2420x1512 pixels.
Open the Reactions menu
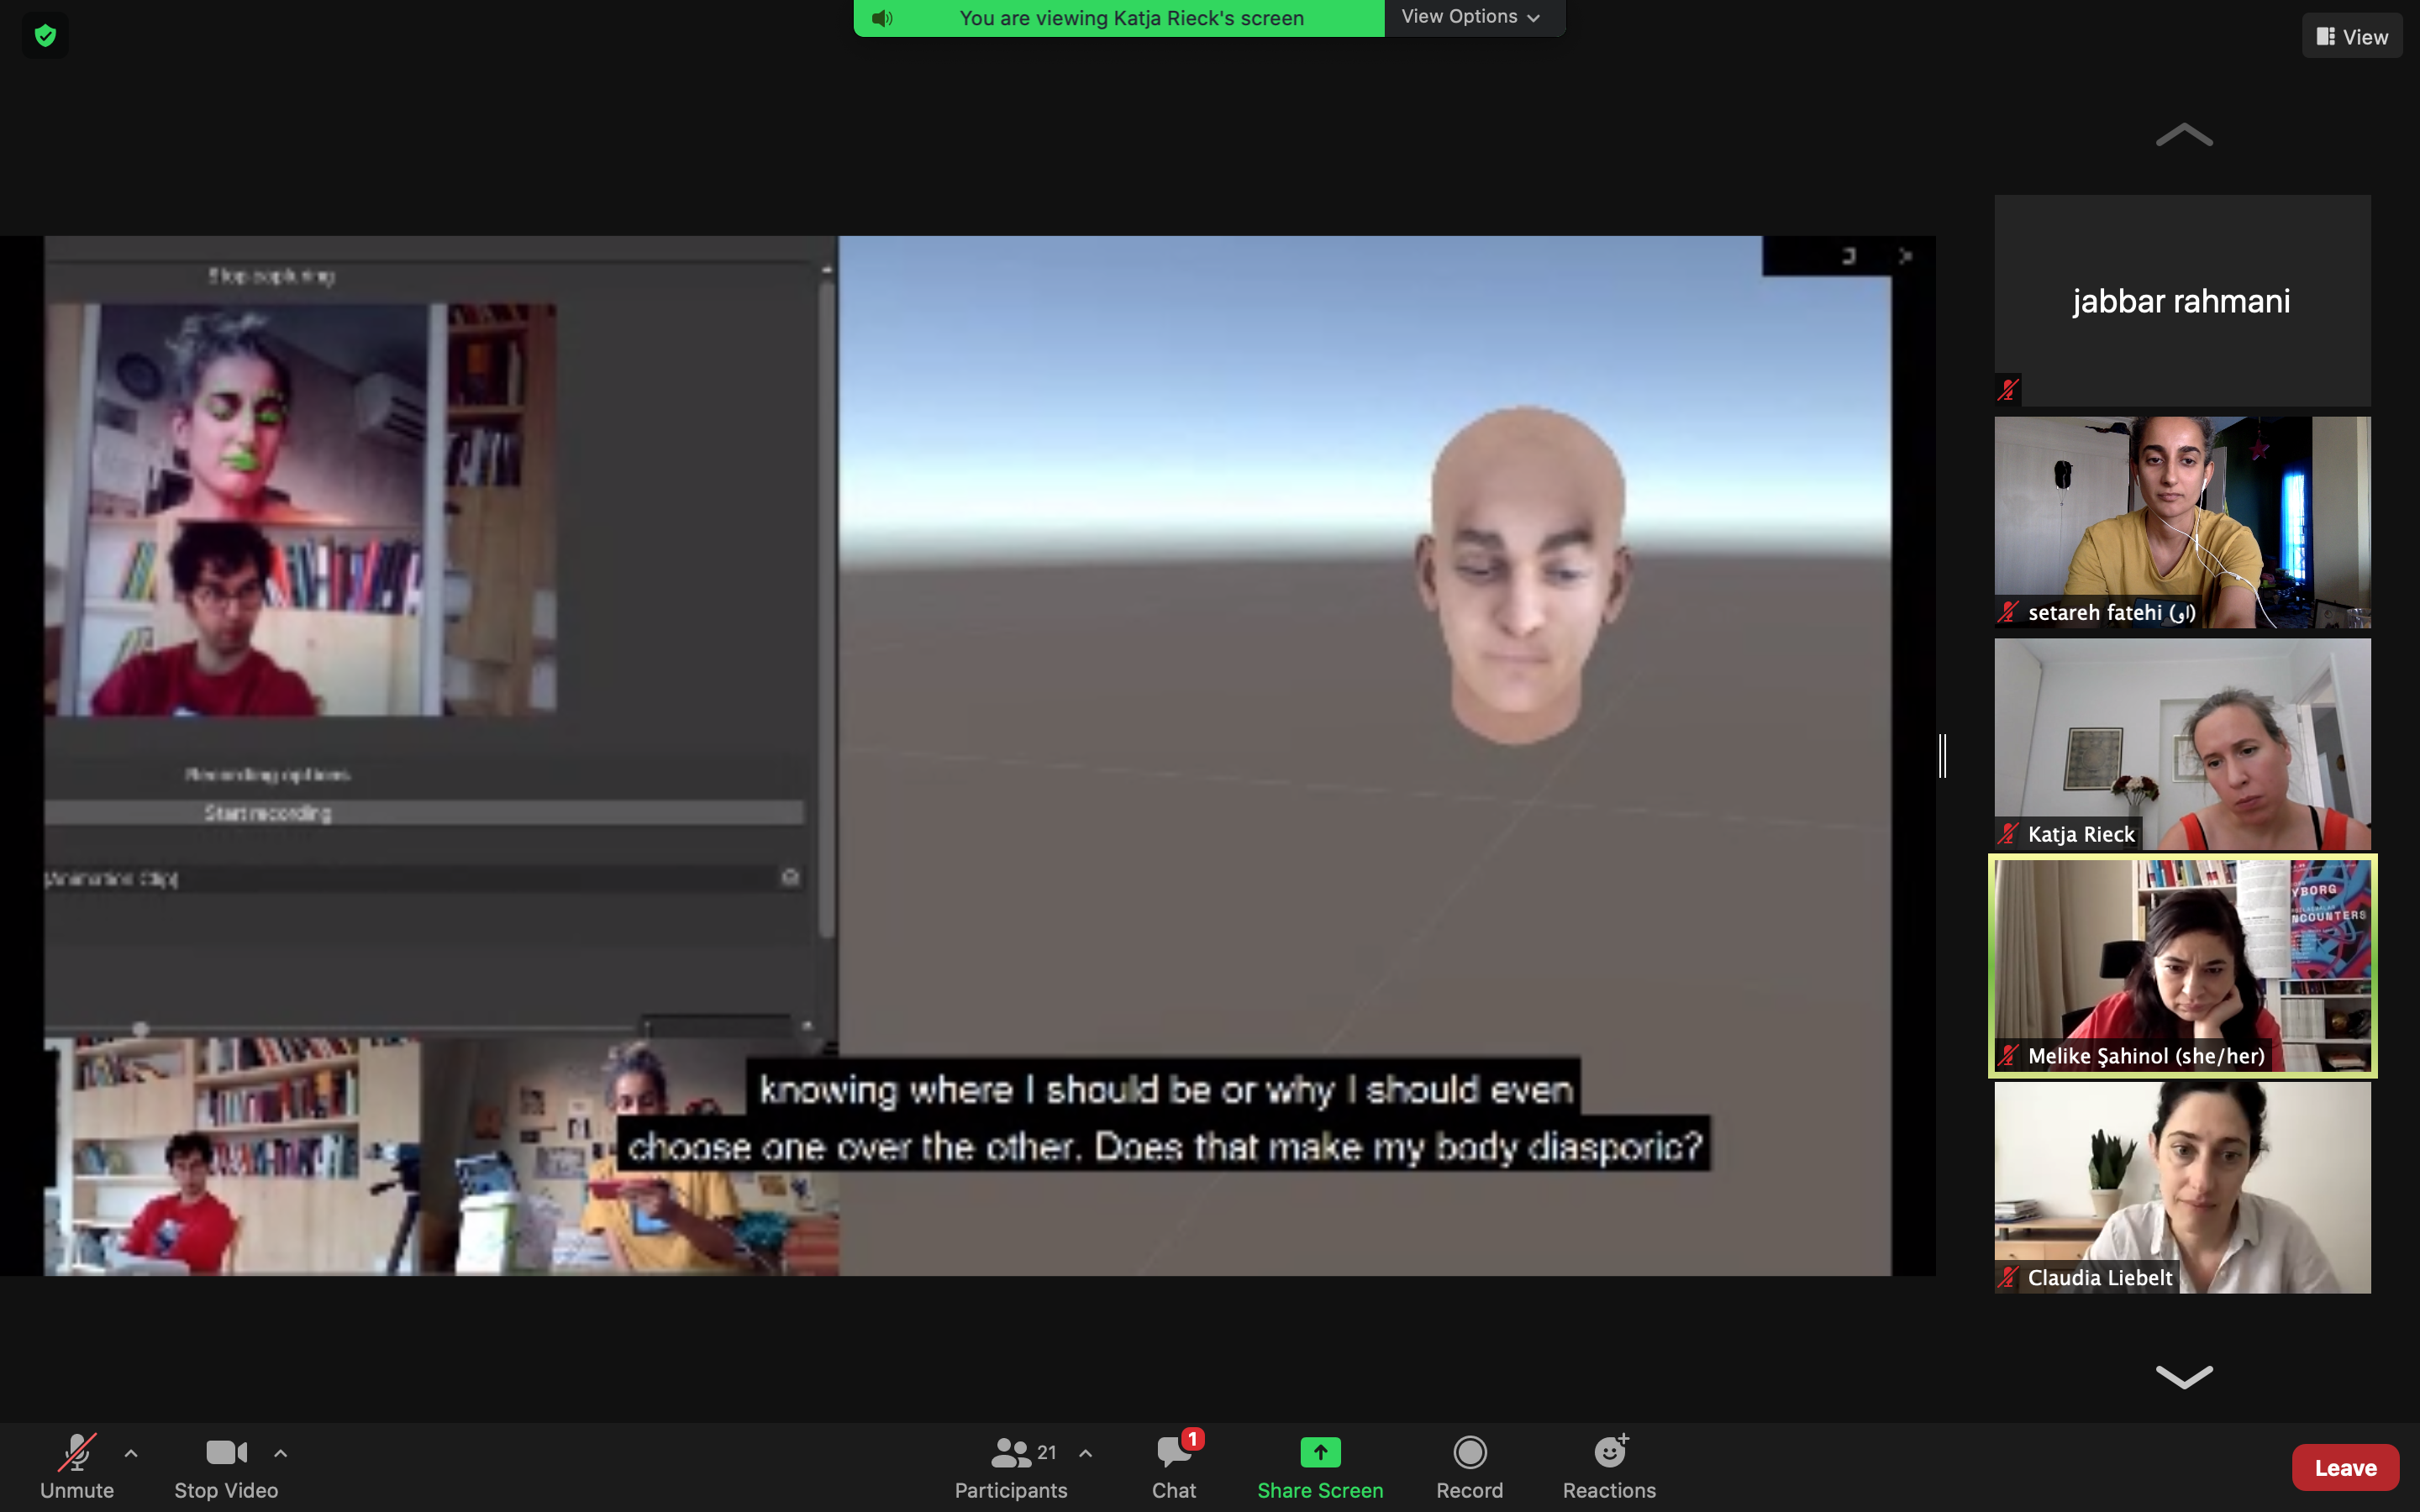point(1609,1465)
